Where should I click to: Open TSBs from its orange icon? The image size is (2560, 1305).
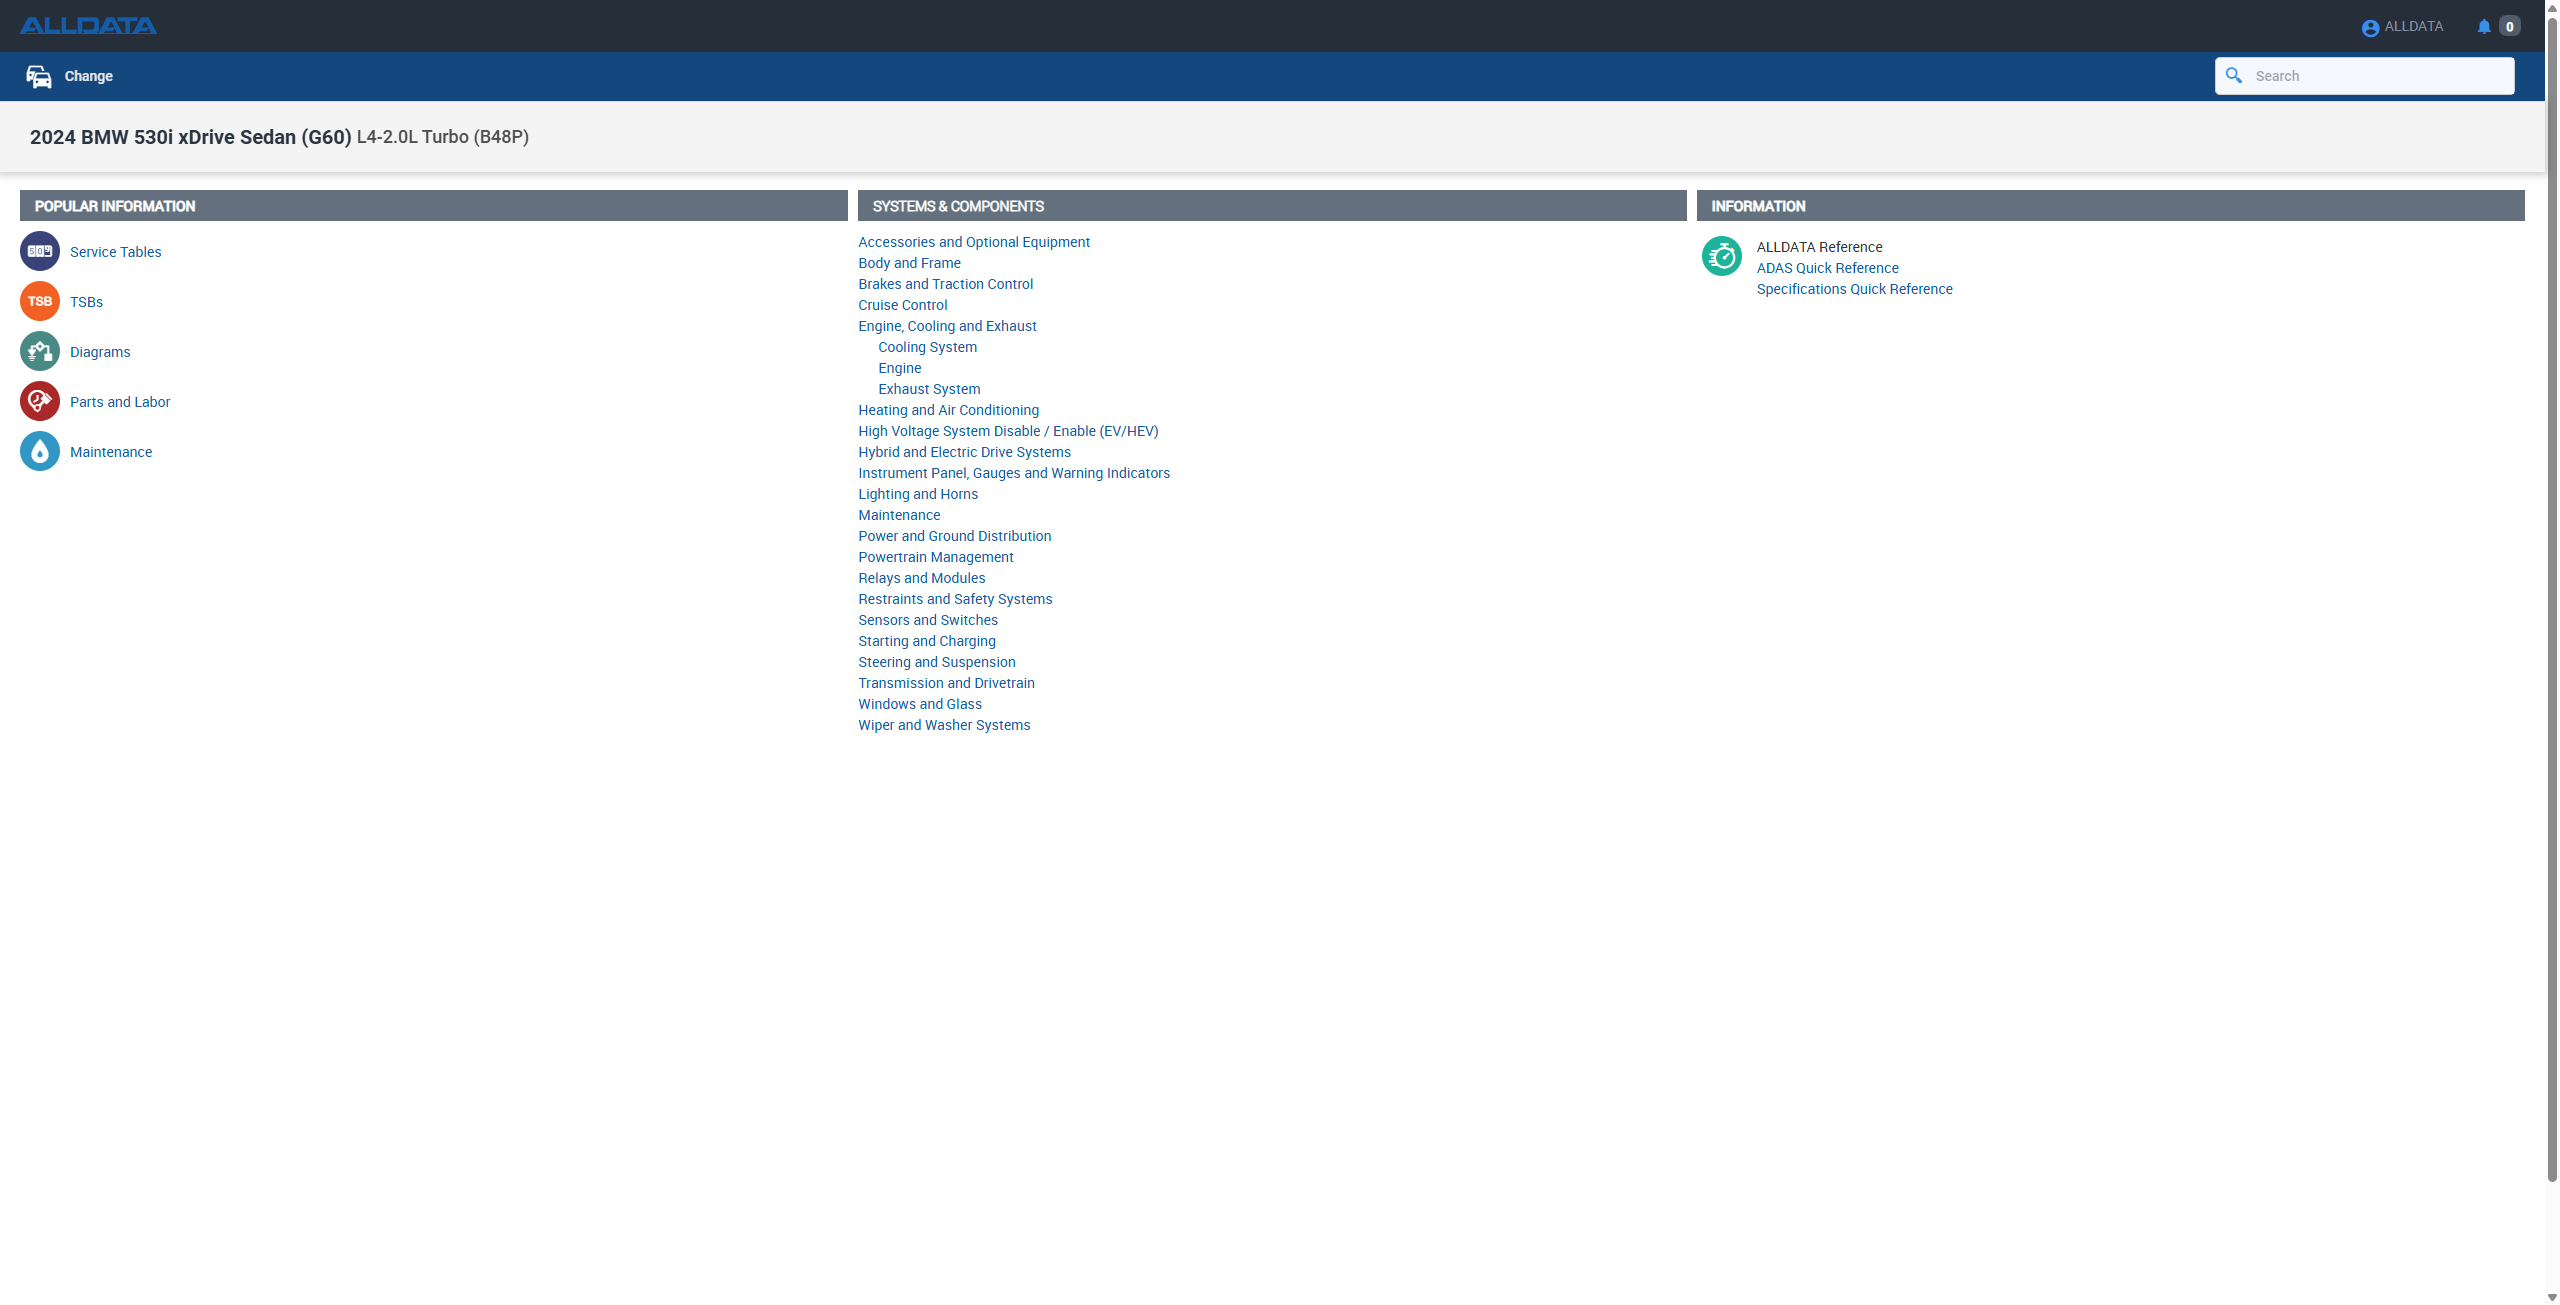pos(38,301)
